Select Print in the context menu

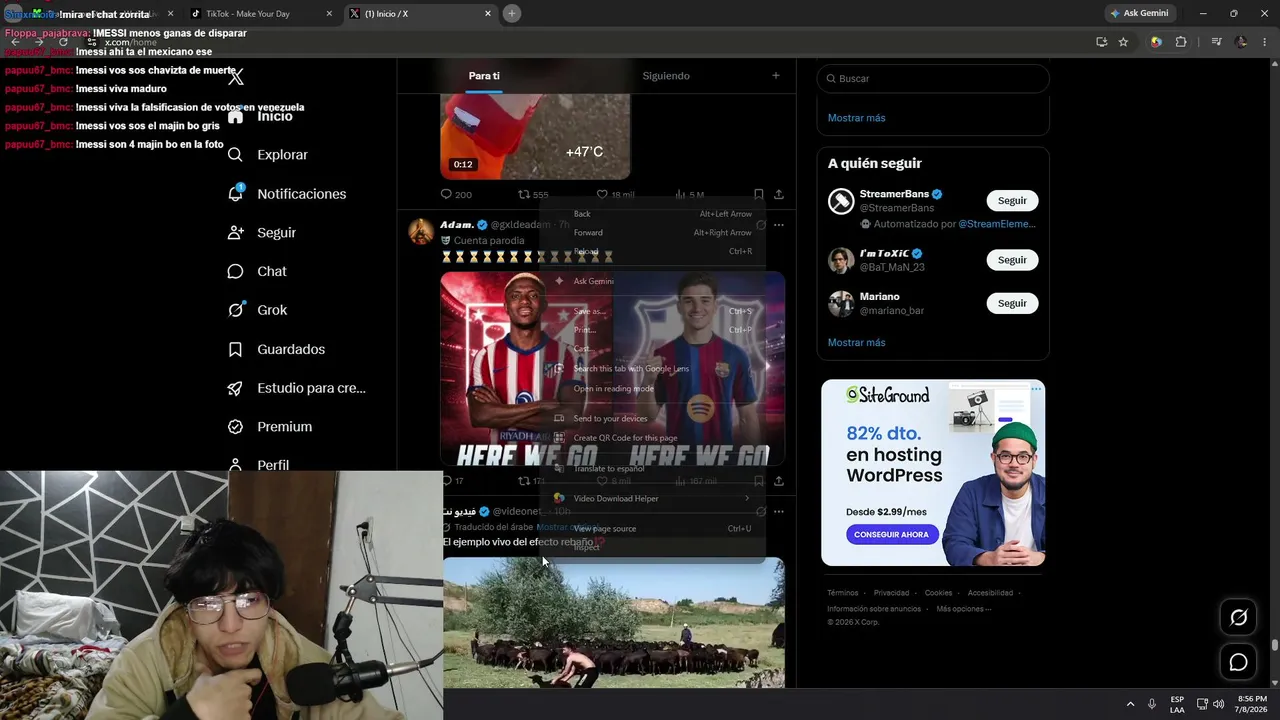point(652,330)
